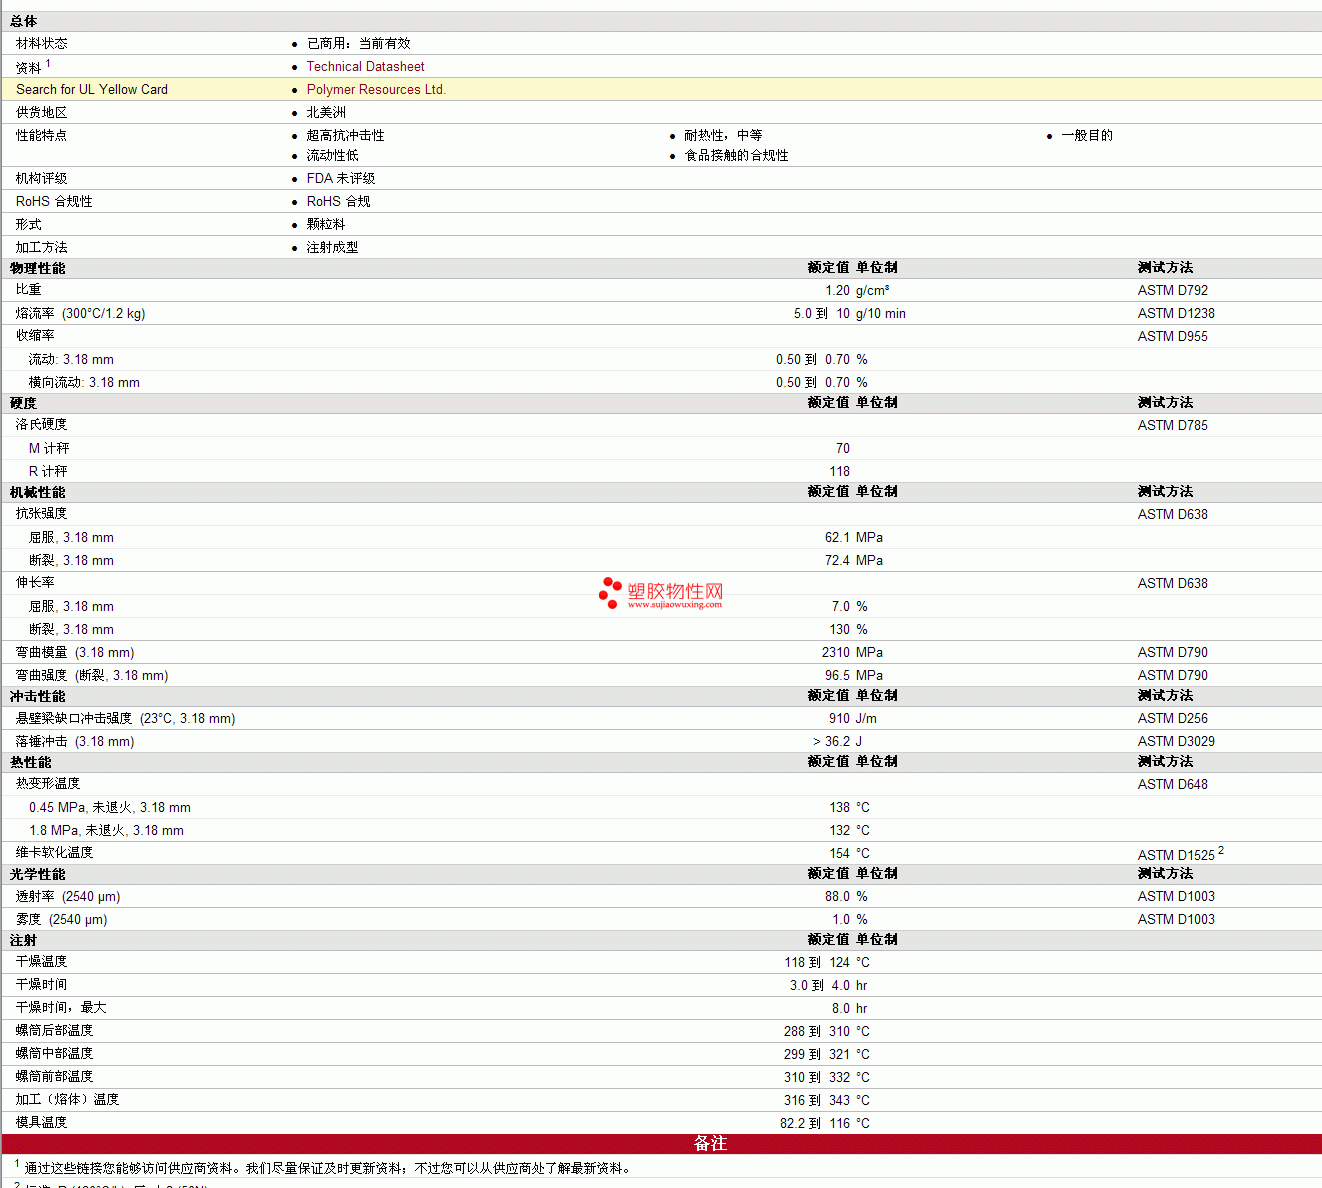Image resolution: width=1322 pixels, height=1188 pixels.
Task: Open the Technical Datasheet link
Action: 365,66
